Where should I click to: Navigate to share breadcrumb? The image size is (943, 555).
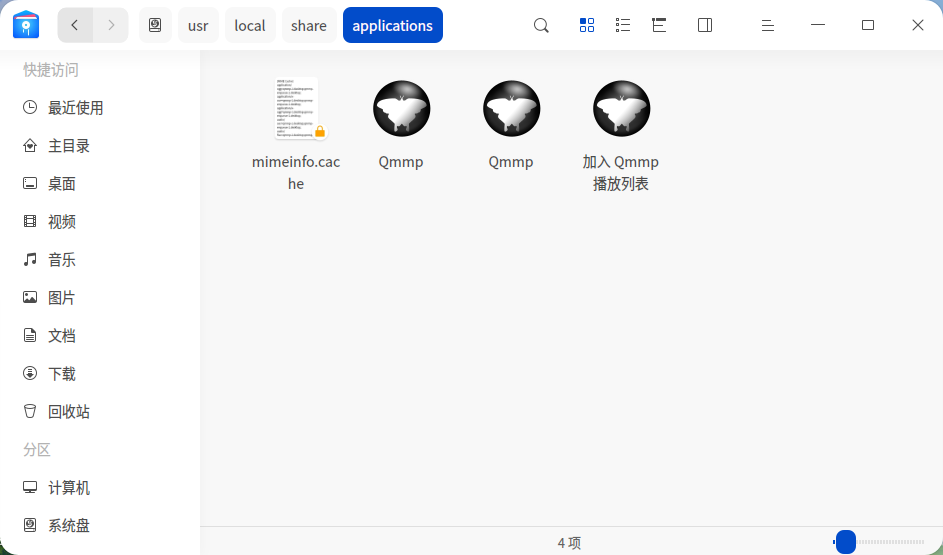(x=309, y=25)
